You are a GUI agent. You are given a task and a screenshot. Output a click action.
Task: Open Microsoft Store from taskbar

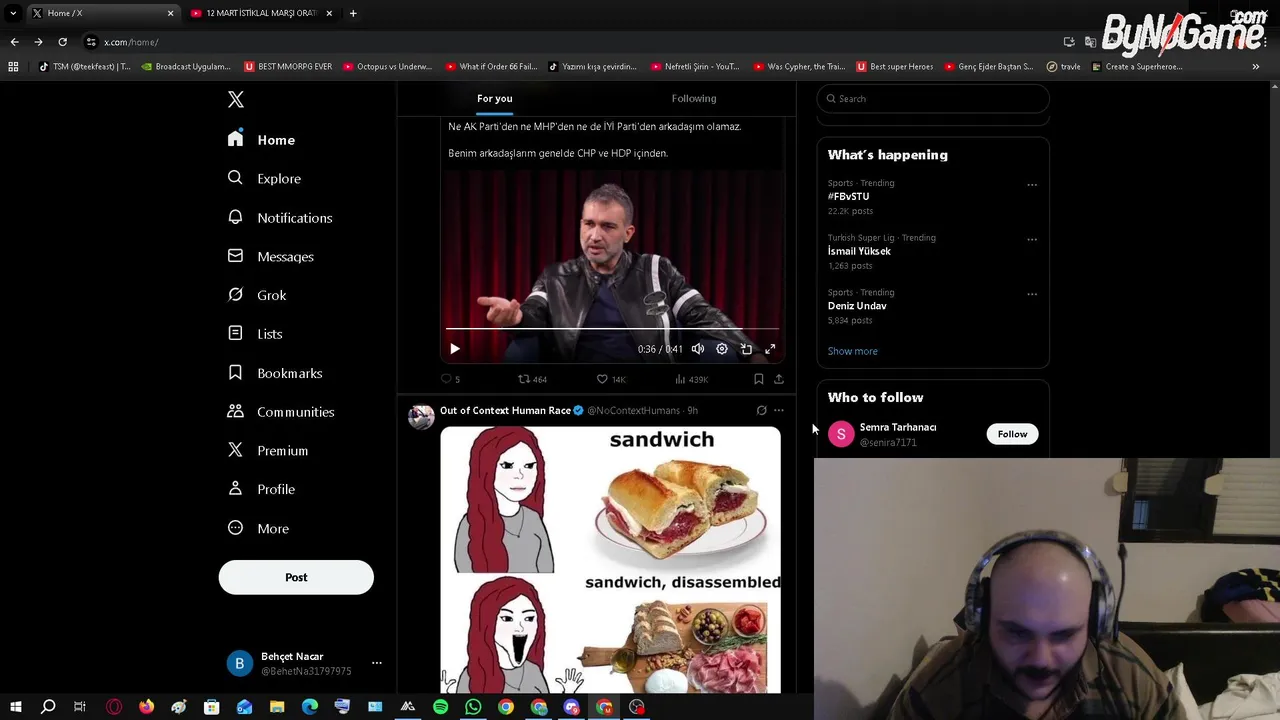point(212,707)
